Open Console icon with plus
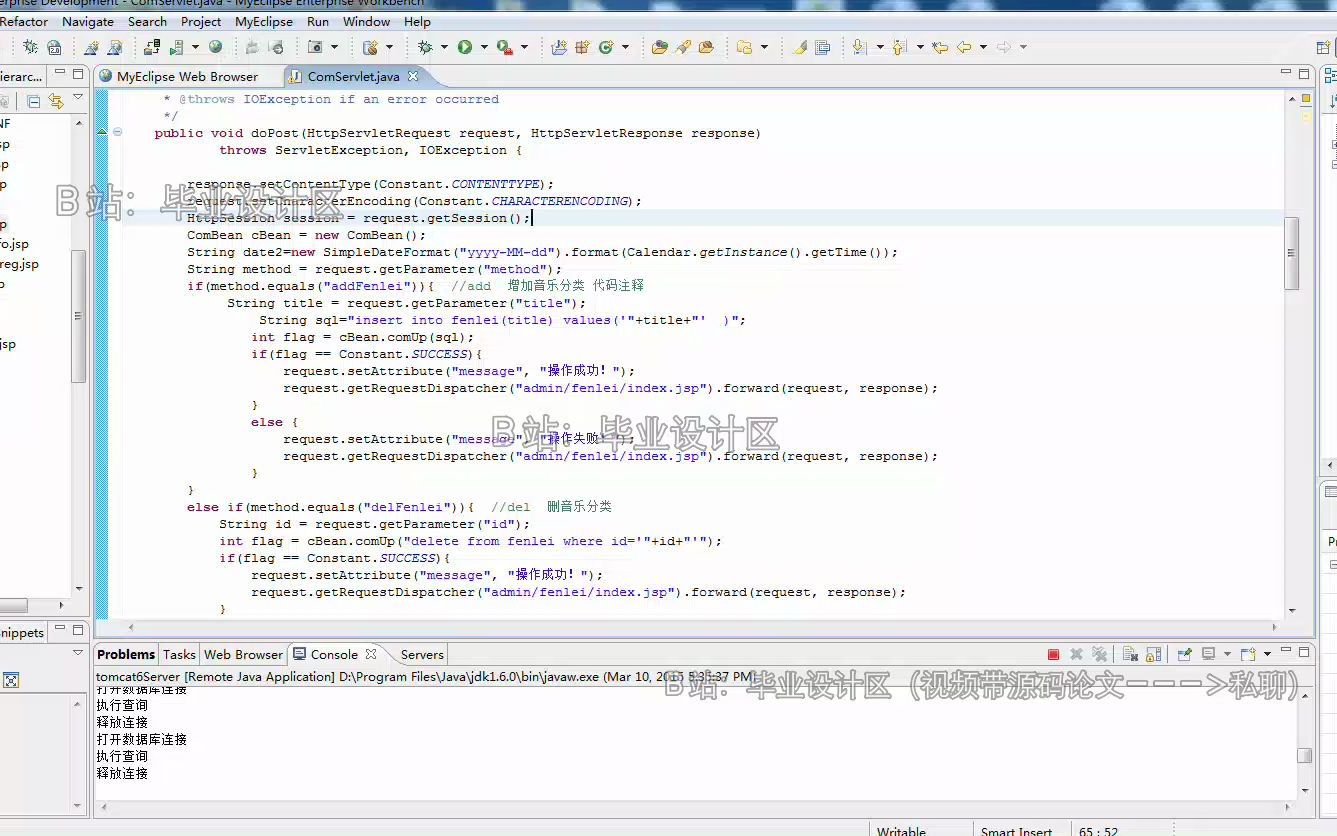The image size is (1337, 836). pos(1248,654)
